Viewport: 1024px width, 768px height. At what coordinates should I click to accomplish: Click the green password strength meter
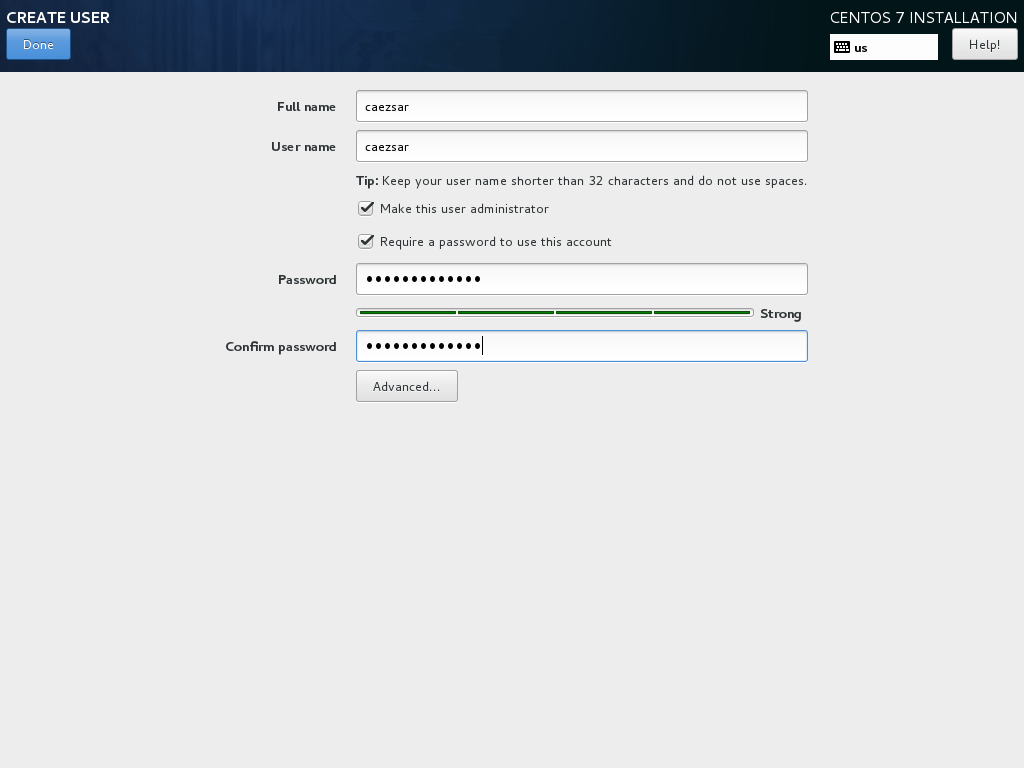pyautogui.click(x=556, y=312)
